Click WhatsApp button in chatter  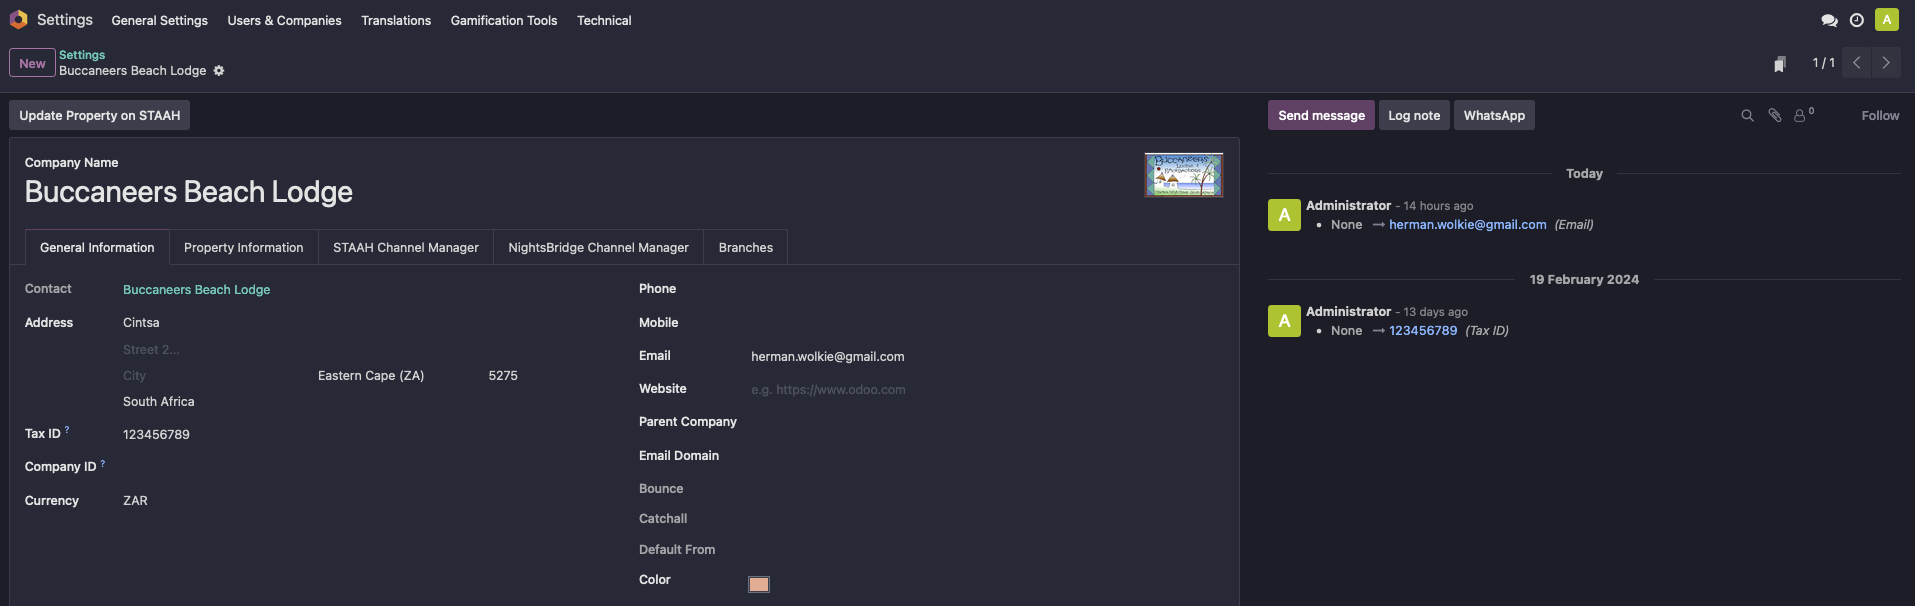[x=1494, y=115]
